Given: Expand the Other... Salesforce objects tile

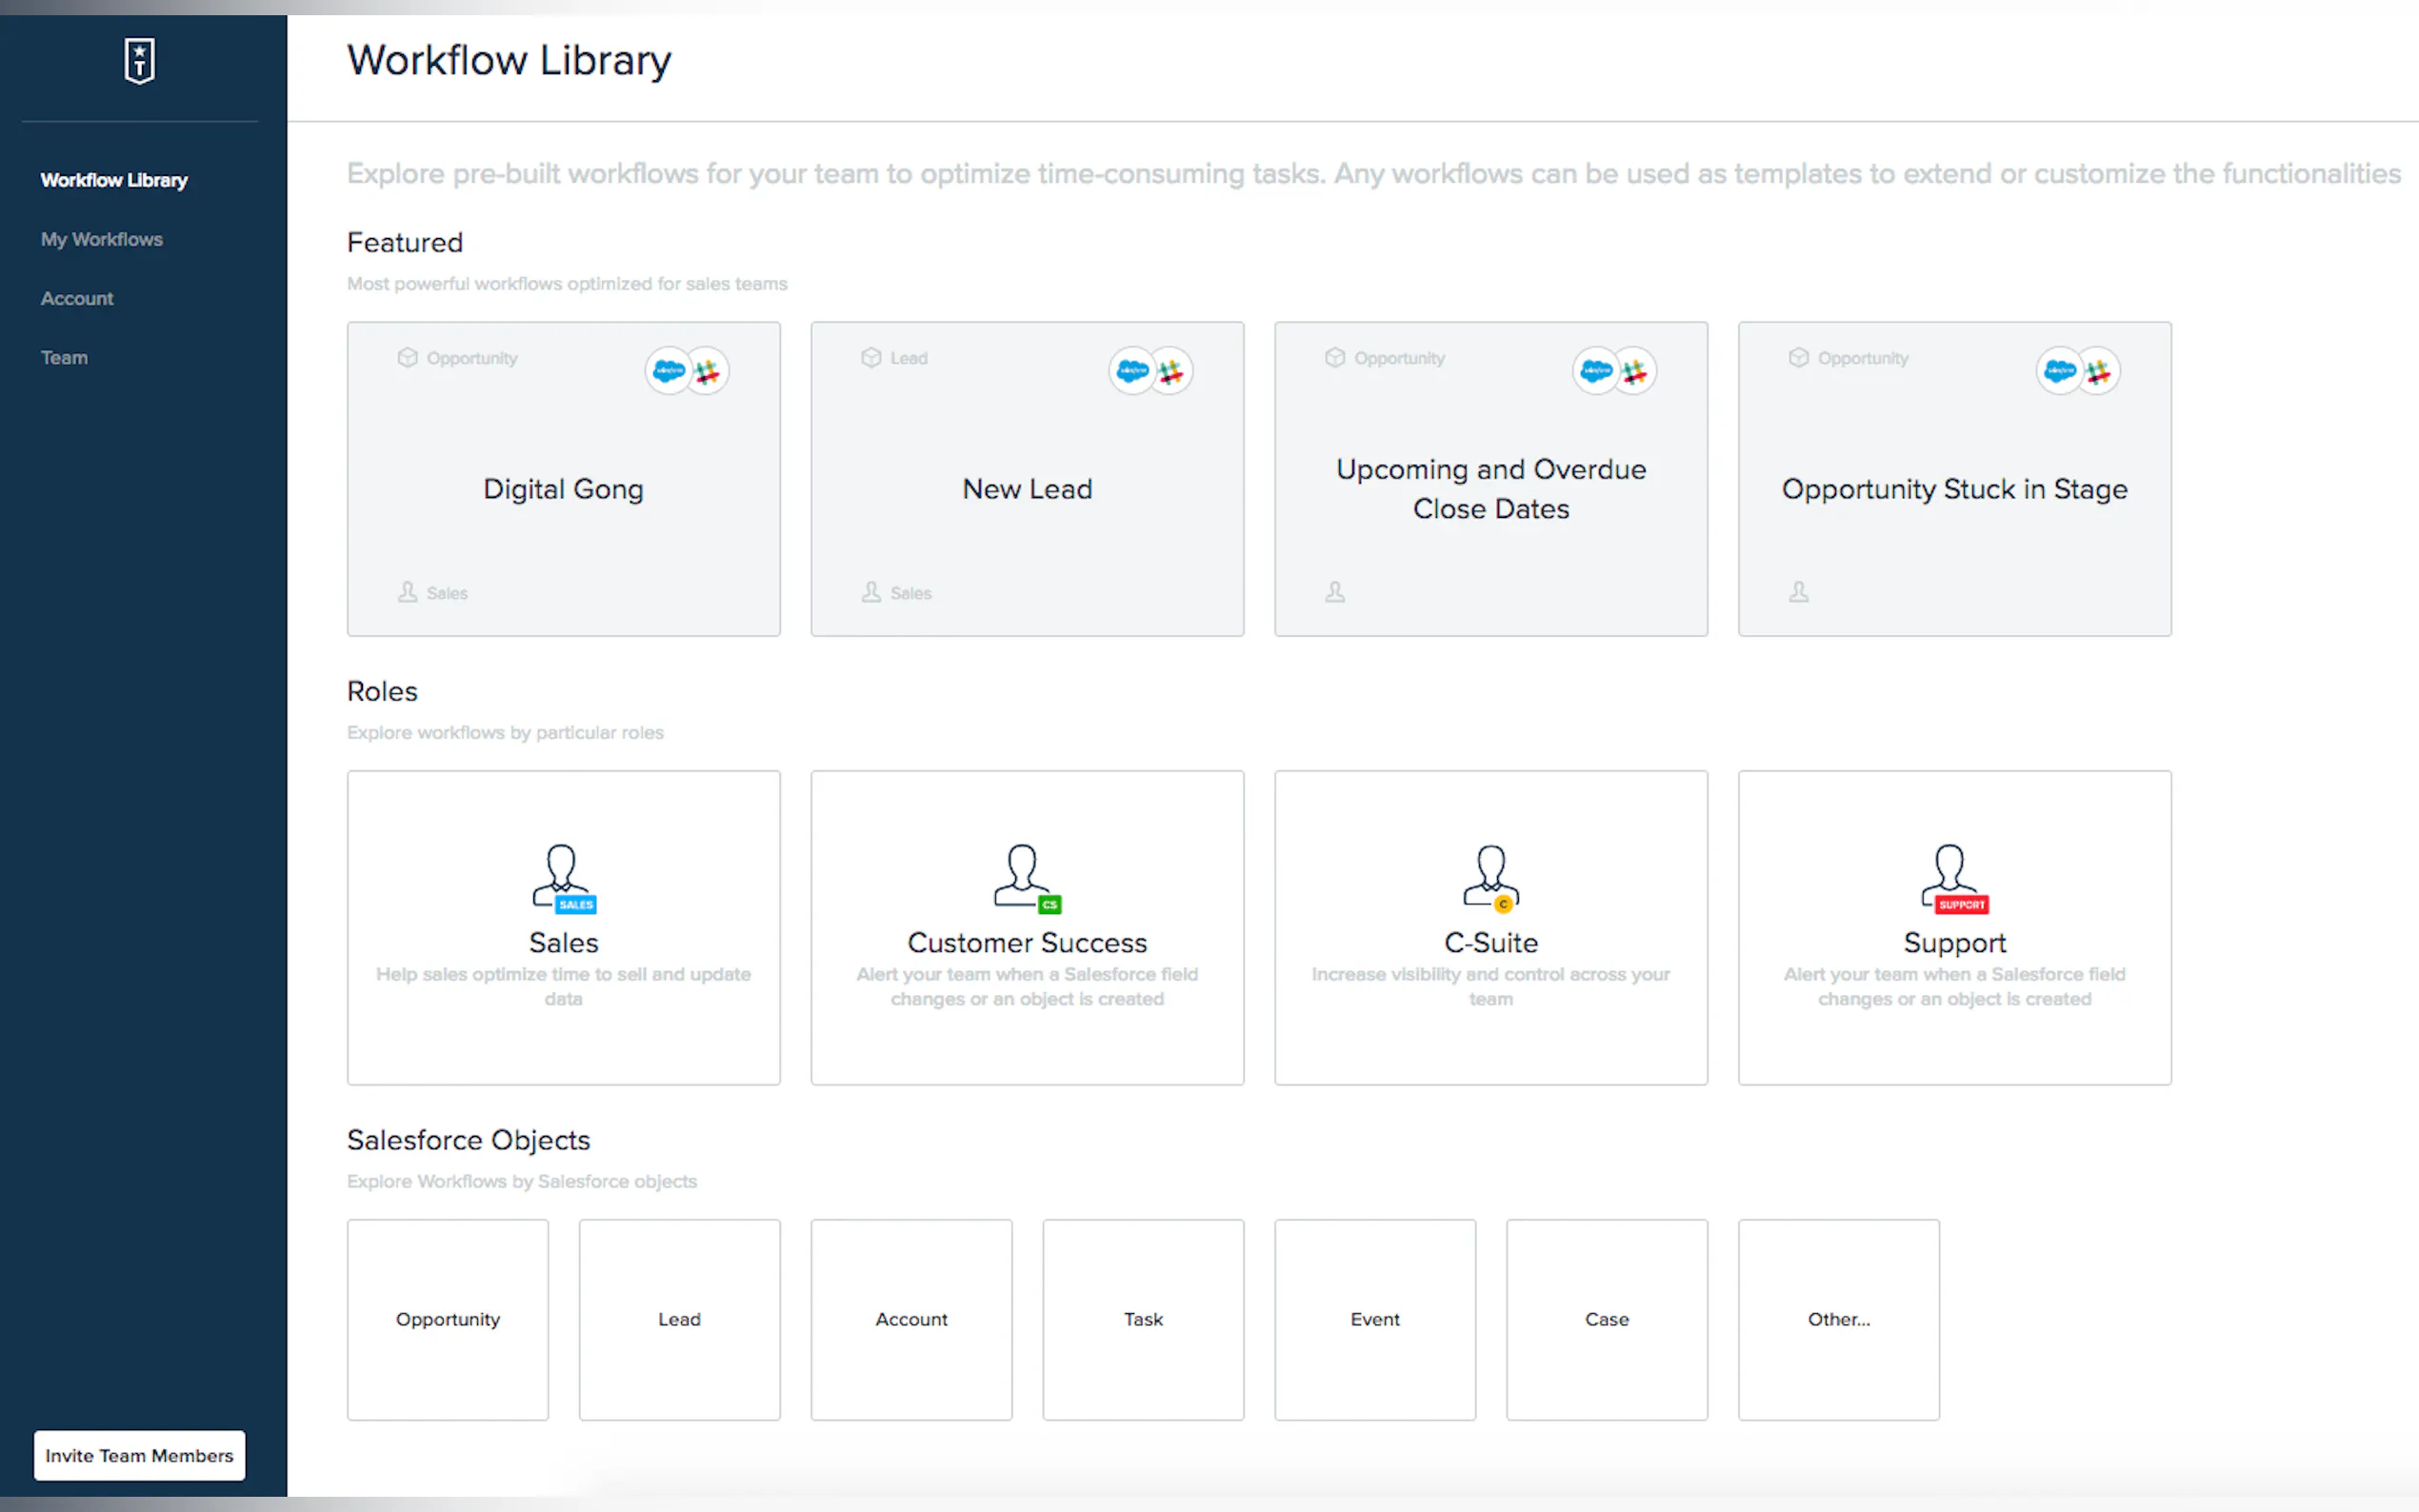Looking at the screenshot, I should [x=1838, y=1319].
